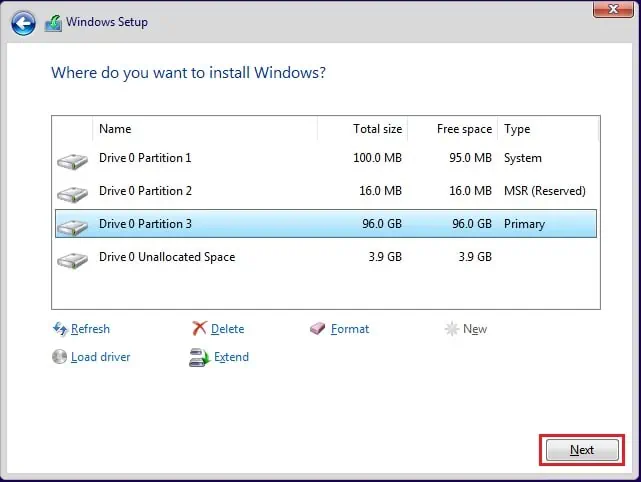This screenshot has height=482, width=641.
Task: Click the drive icon for Partition 1
Action: 72,159
